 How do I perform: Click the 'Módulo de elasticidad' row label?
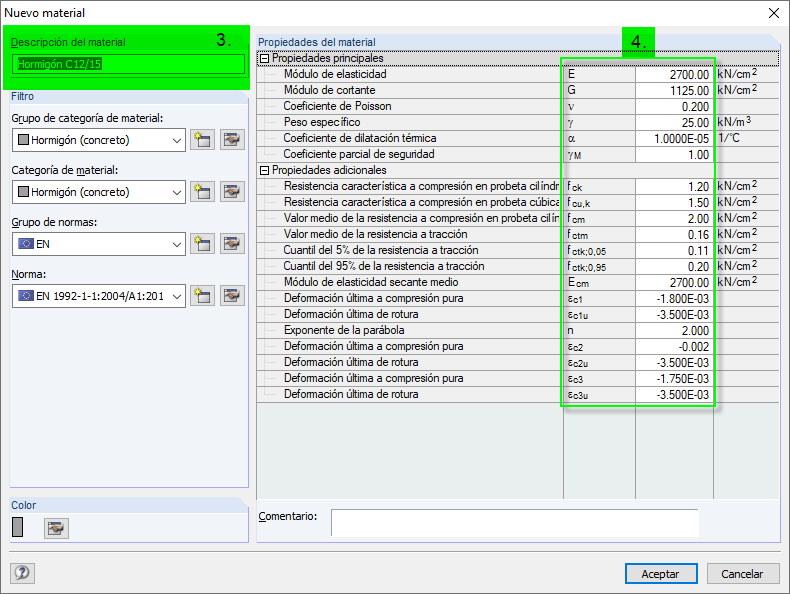[335, 74]
